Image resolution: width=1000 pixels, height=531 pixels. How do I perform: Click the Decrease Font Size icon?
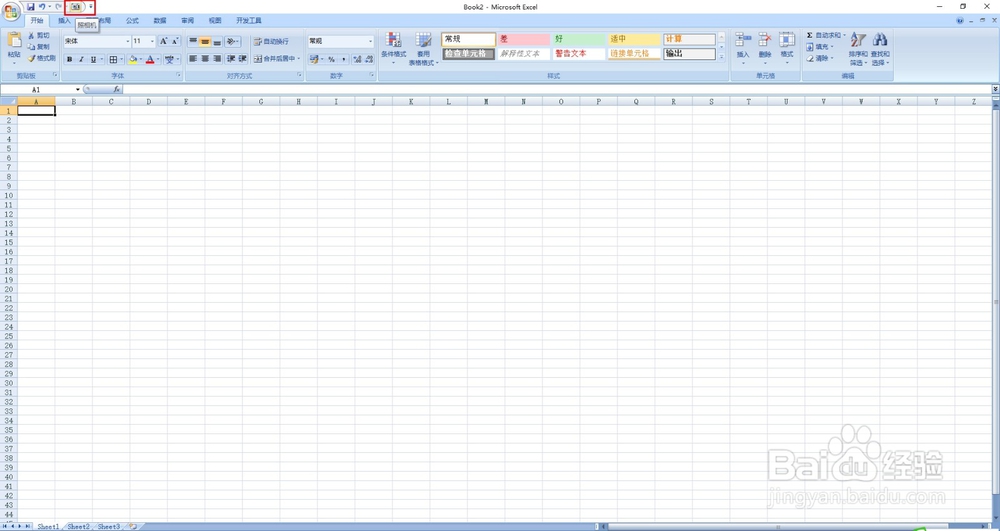[x=175, y=41]
